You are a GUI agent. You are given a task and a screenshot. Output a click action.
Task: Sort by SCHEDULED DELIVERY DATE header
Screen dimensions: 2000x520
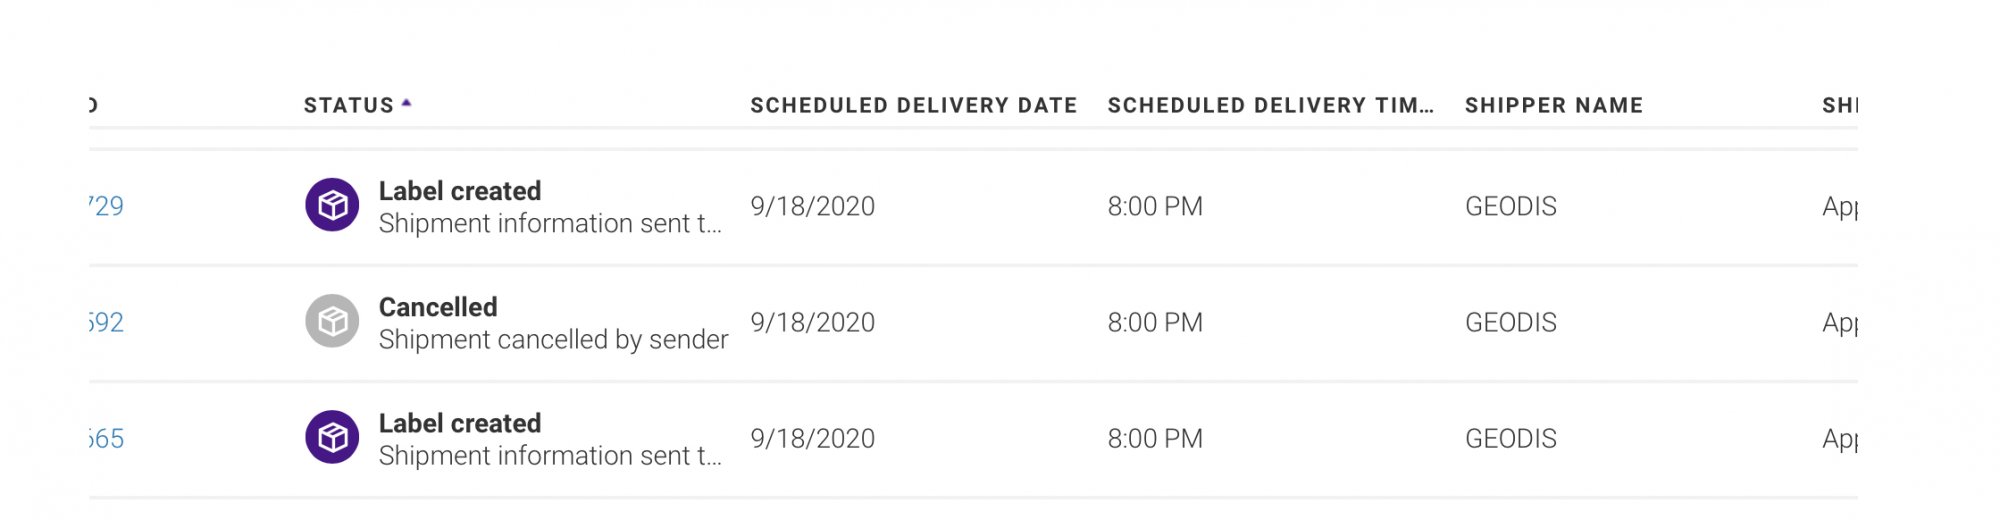[914, 105]
